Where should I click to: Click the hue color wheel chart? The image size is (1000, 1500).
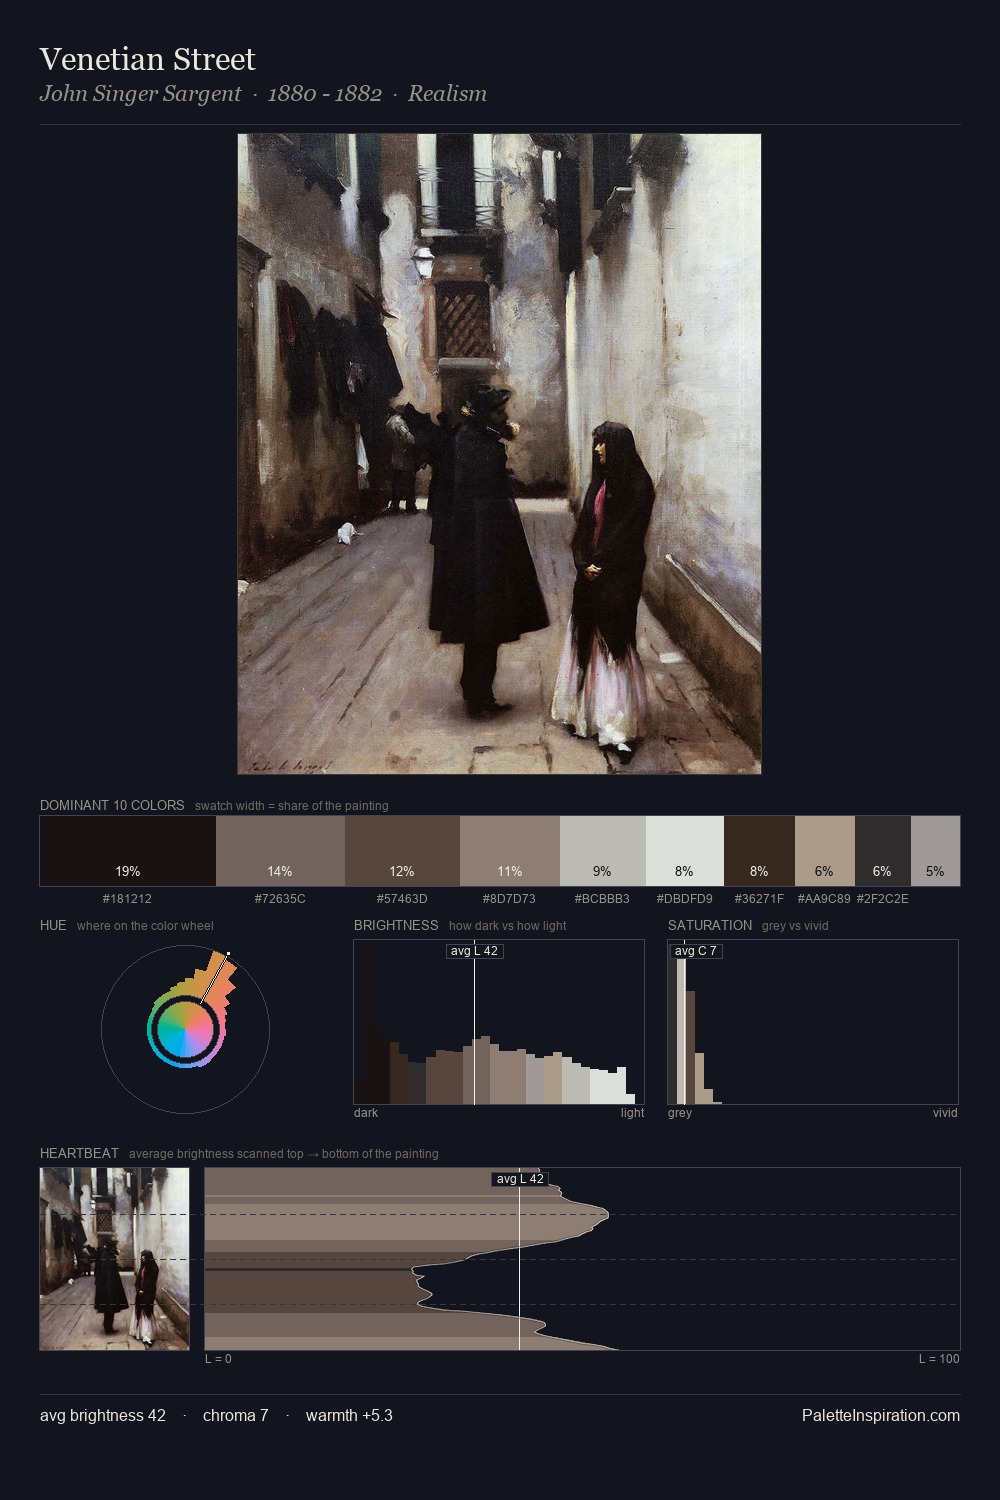(185, 1029)
